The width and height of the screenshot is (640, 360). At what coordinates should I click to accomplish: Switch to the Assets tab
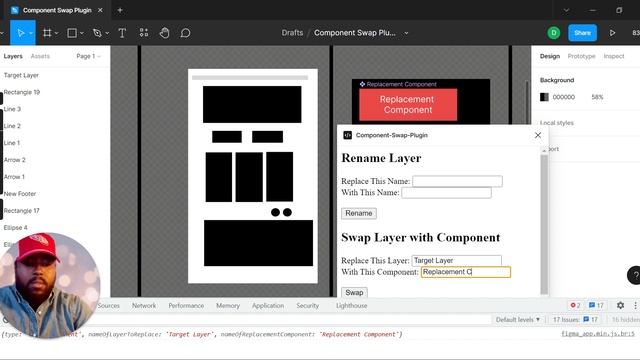(40, 56)
